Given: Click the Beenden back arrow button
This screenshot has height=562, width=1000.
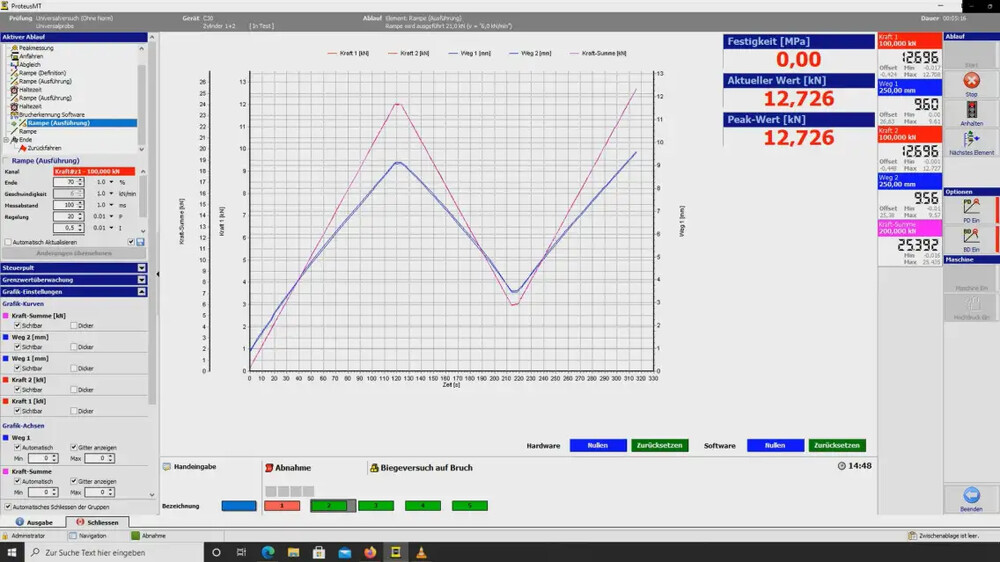Looking at the screenshot, I should point(970,496).
